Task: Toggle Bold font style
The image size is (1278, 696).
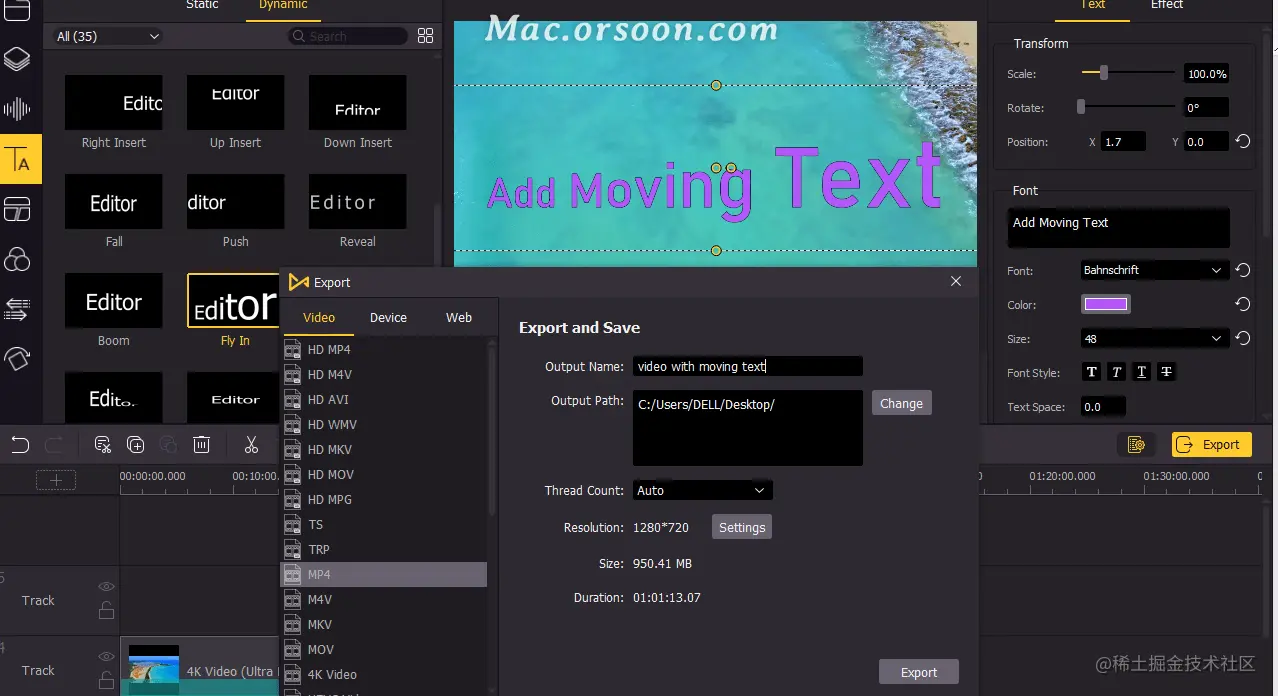Action: click(1092, 372)
